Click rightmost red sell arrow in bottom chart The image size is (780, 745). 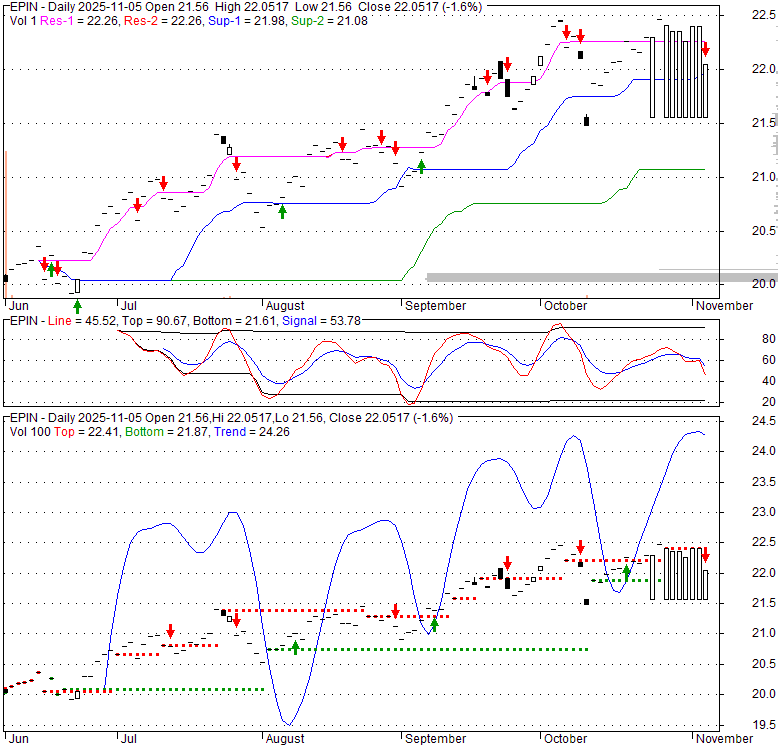[x=705, y=555]
